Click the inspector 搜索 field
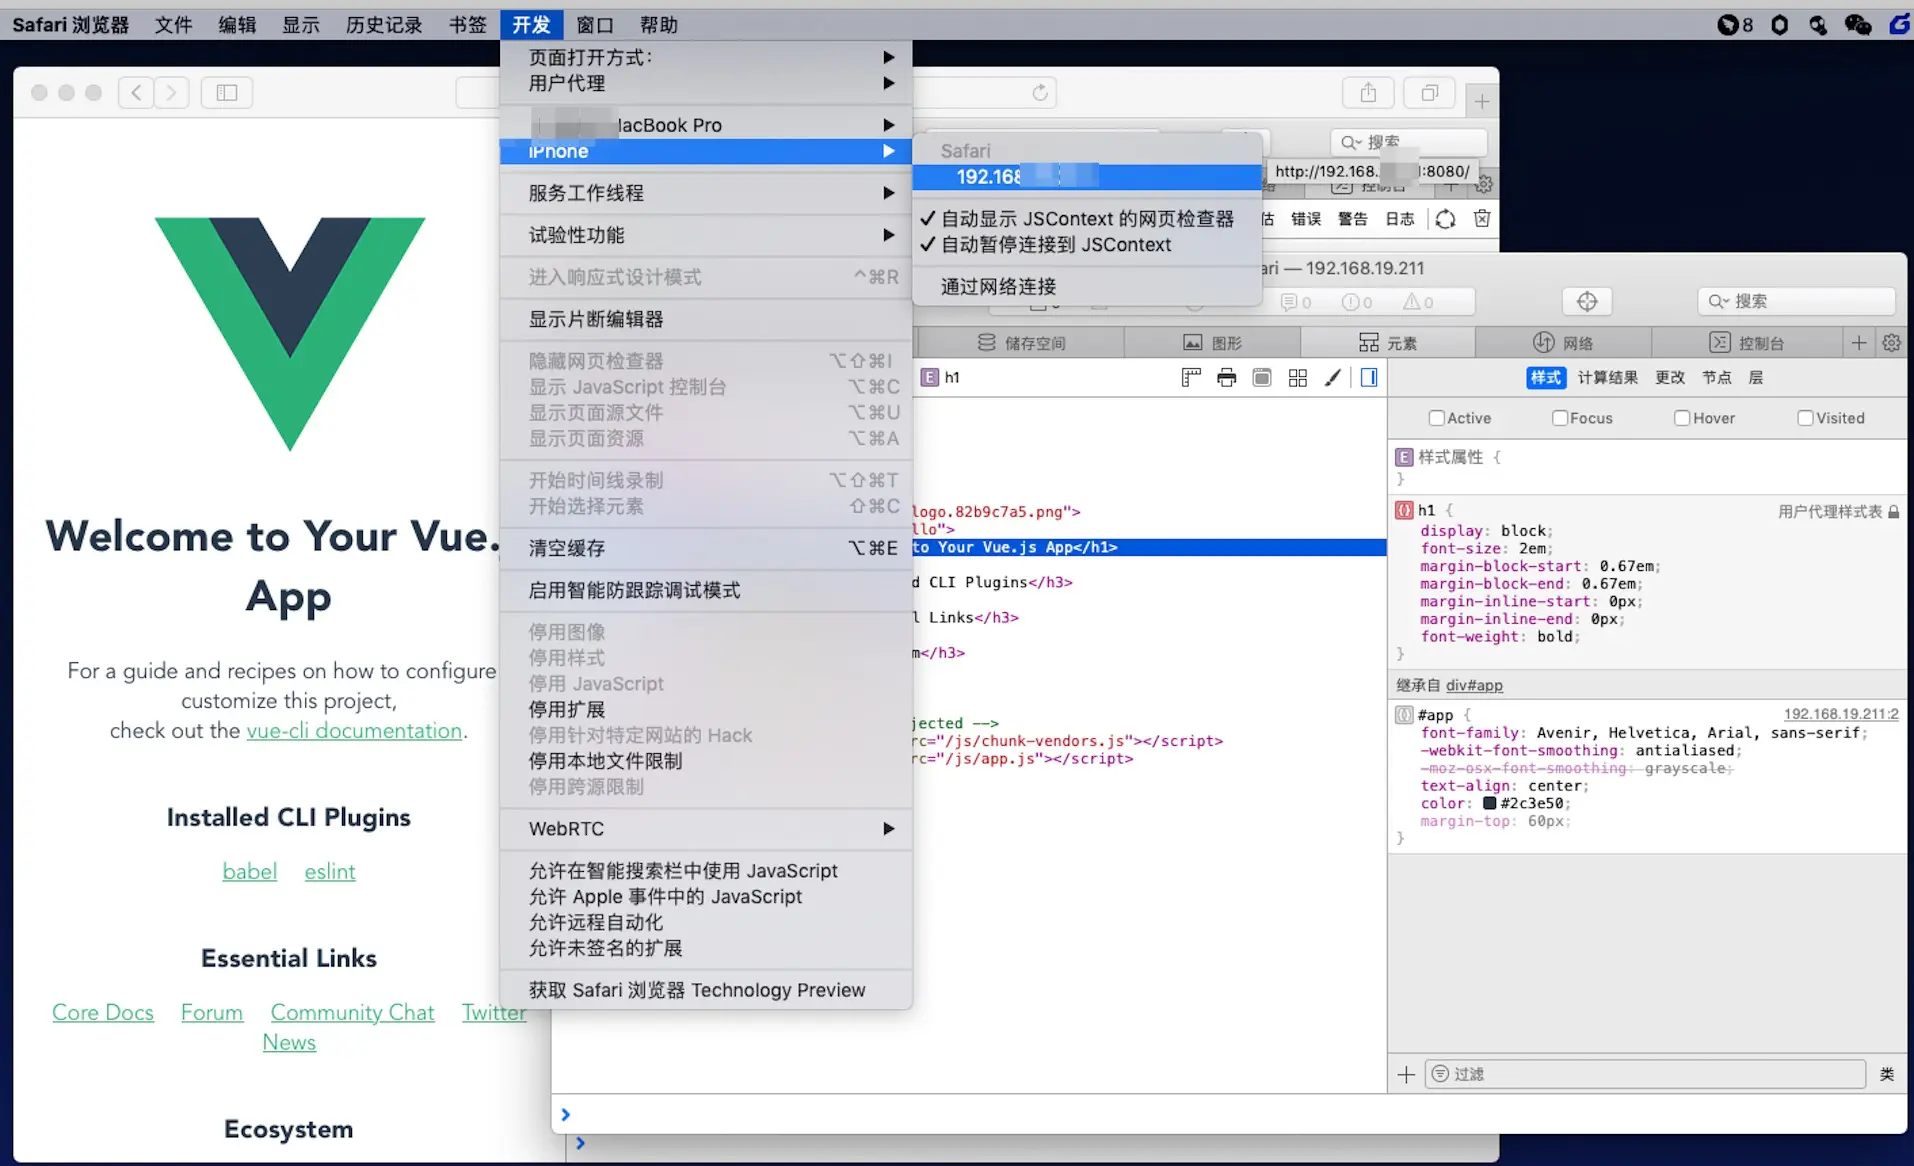The image size is (1914, 1166). [1796, 301]
